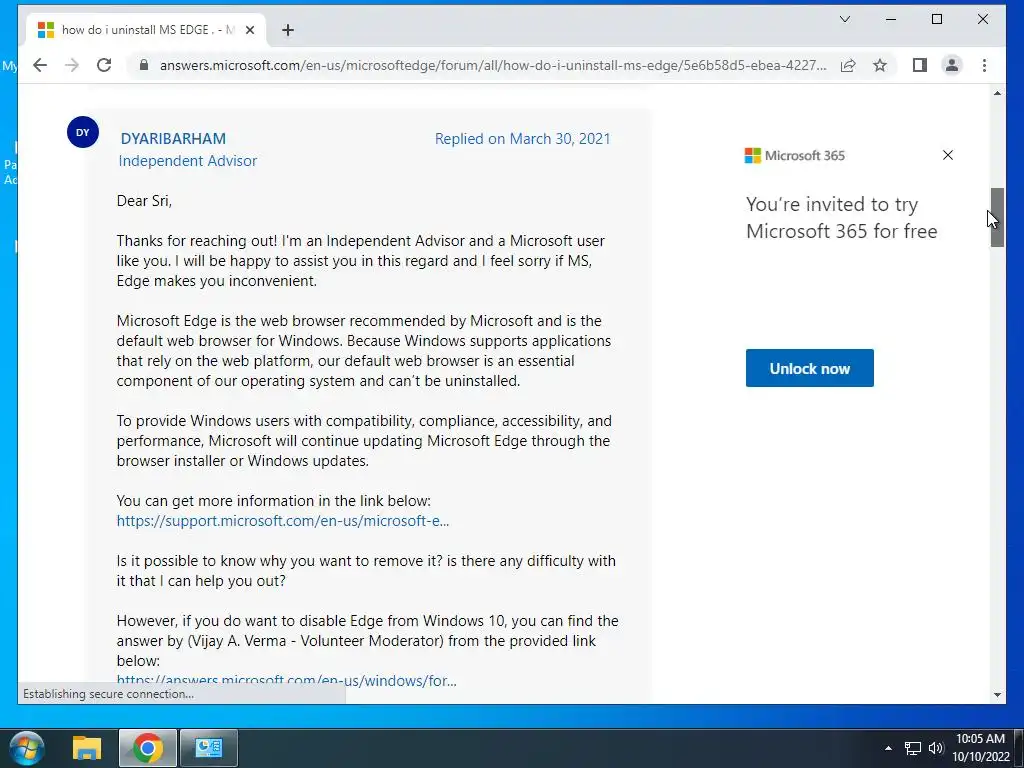This screenshot has height=768, width=1024.
Task: Share this page using the share icon
Action: pos(848,65)
